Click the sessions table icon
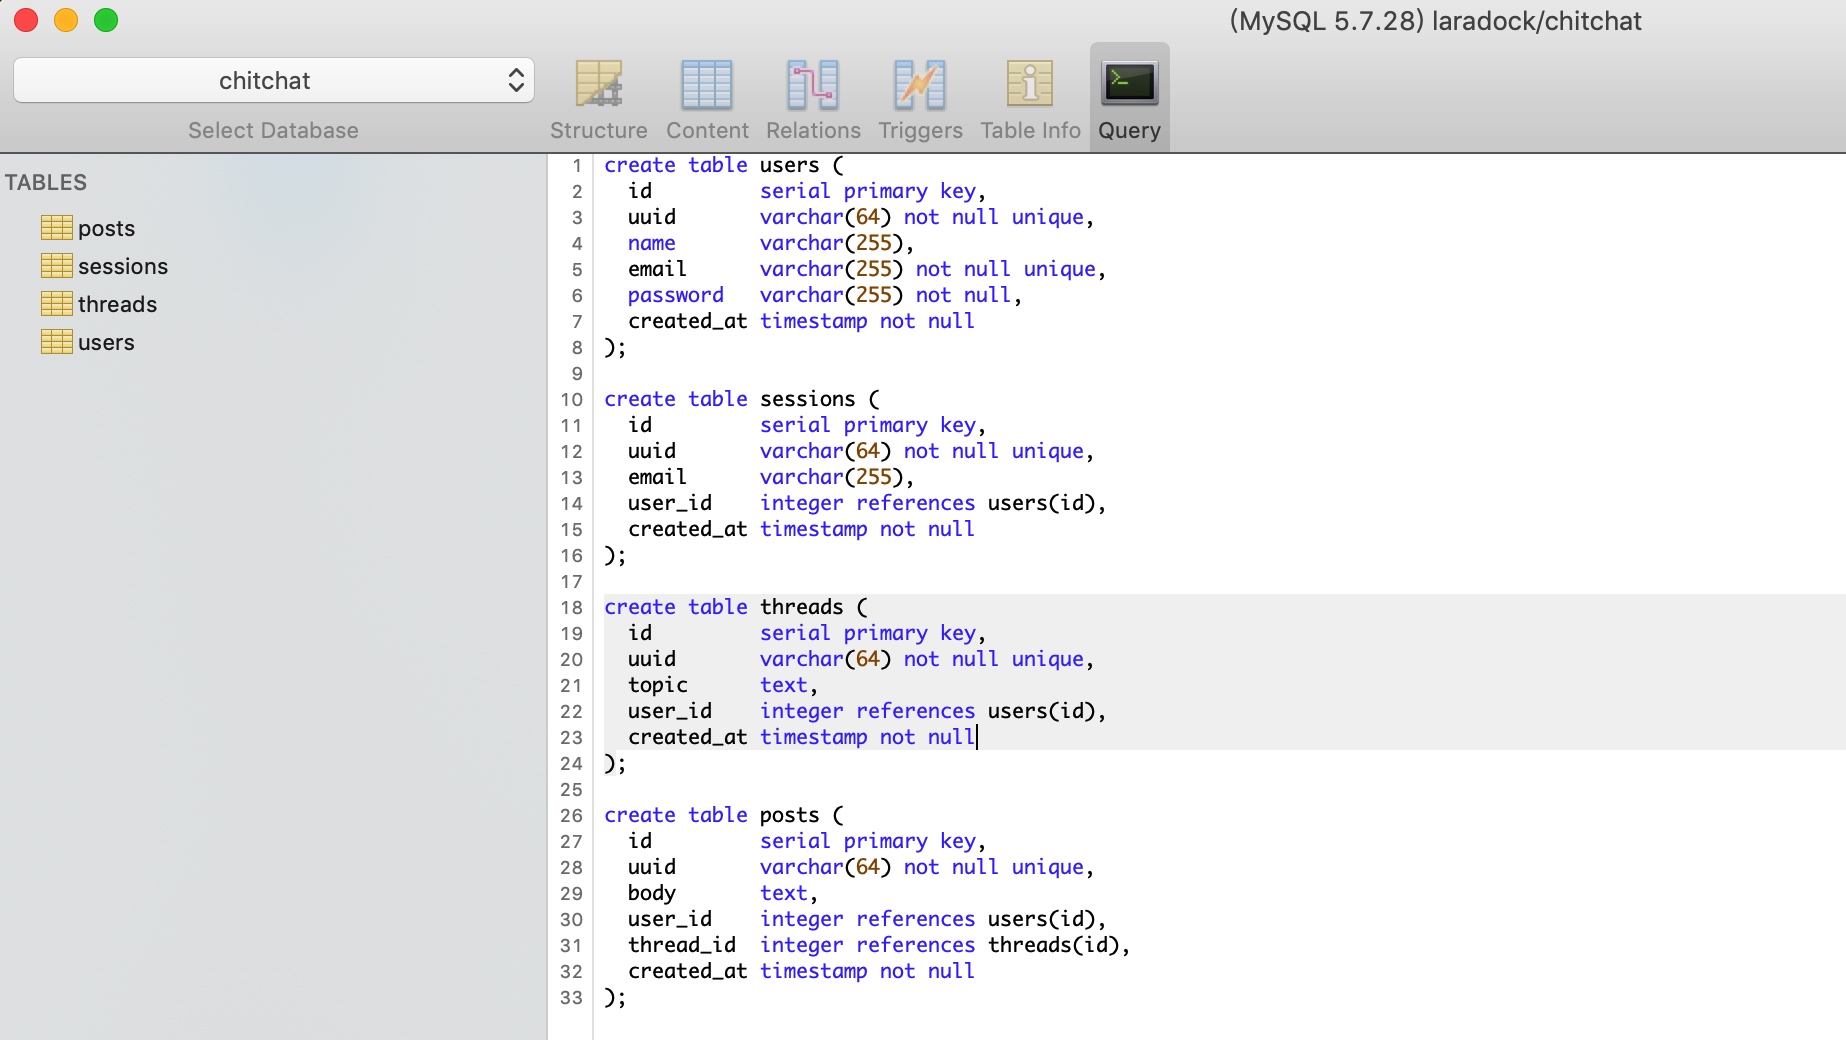 pos(57,266)
